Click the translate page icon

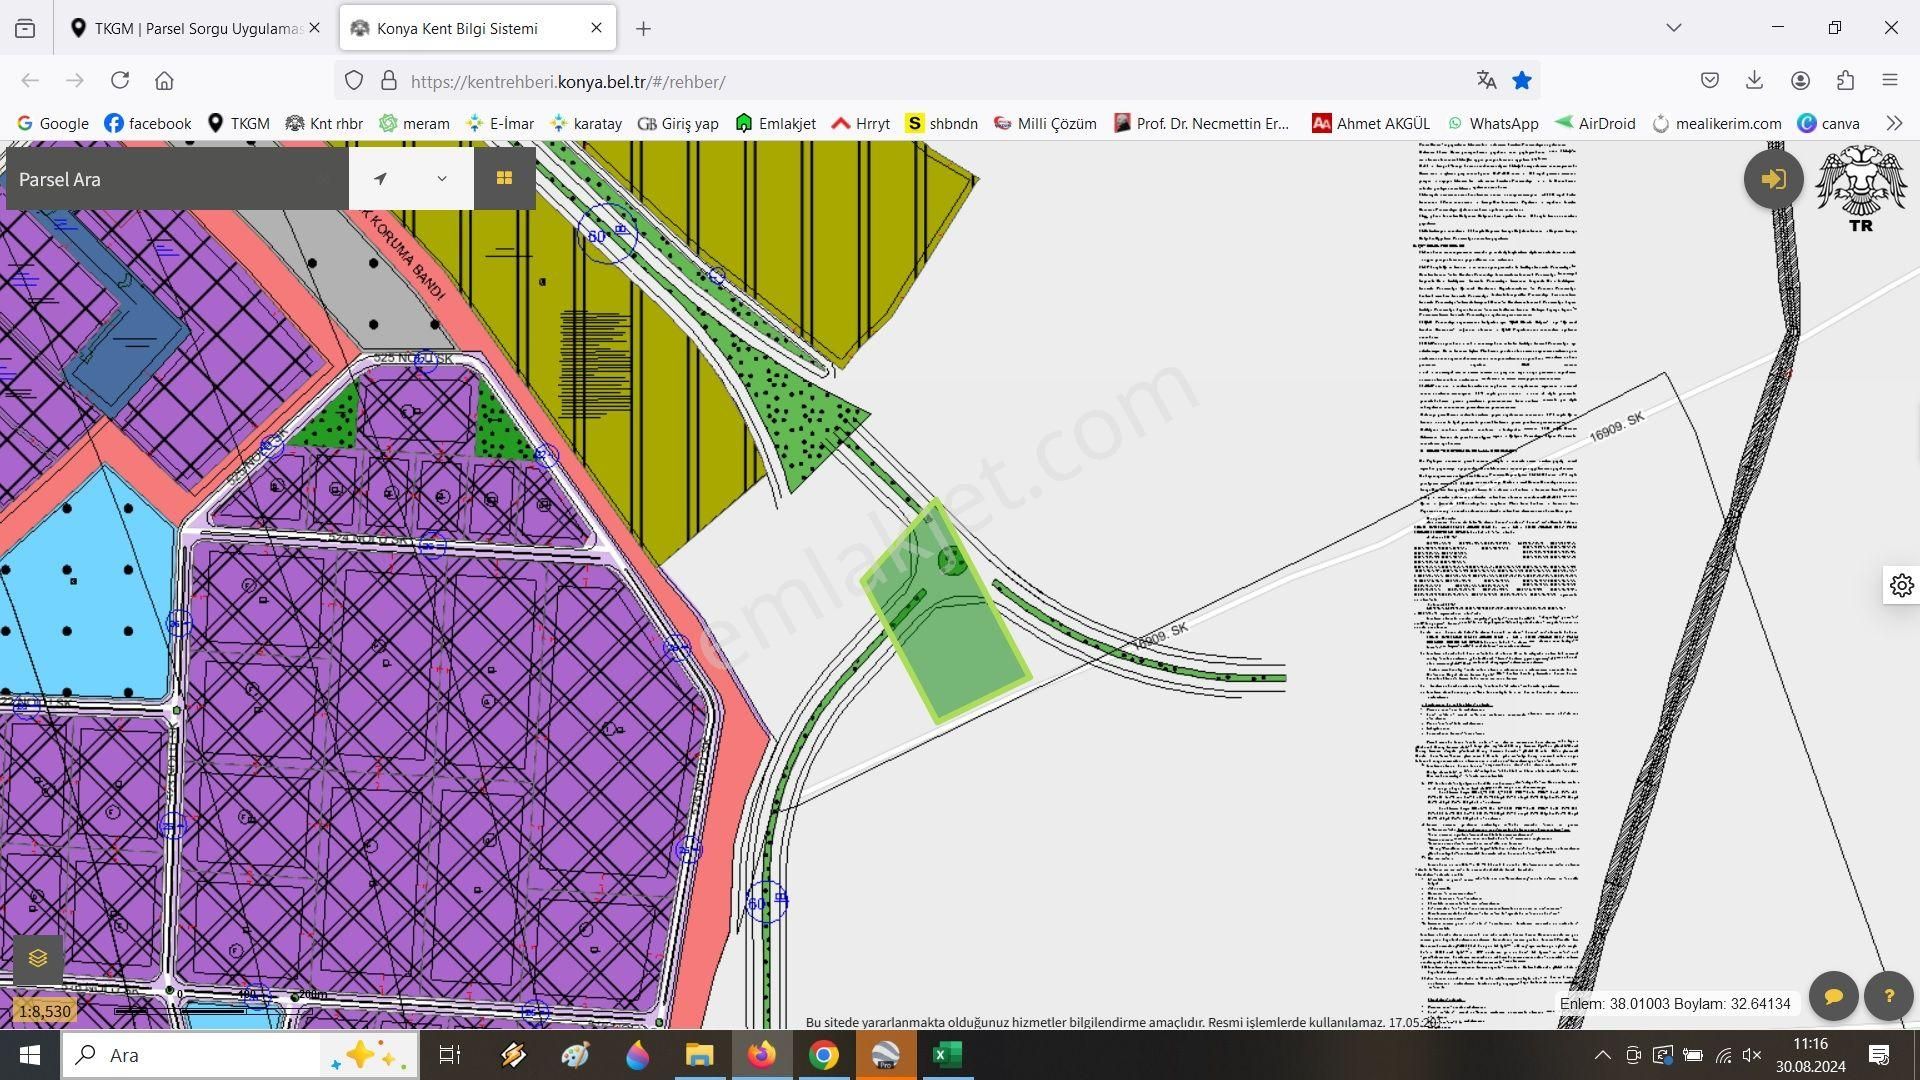pyautogui.click(x=1486, y=81)
